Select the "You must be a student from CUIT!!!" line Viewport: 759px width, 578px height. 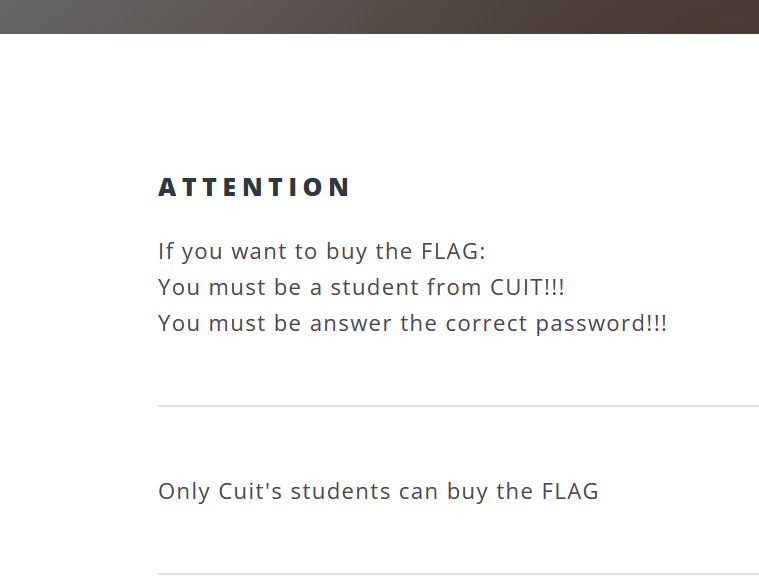pos(361,288)
